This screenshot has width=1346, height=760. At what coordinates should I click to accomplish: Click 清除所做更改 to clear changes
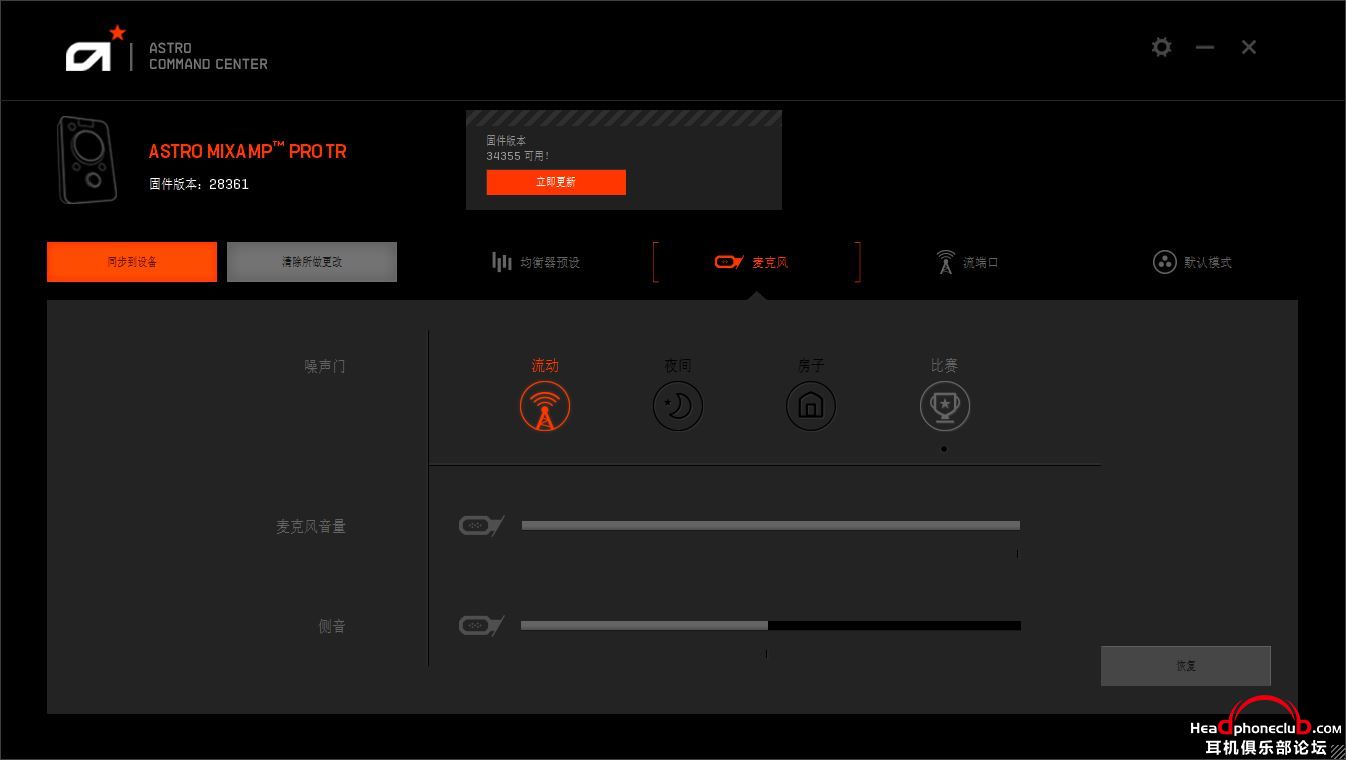point(312,262)
